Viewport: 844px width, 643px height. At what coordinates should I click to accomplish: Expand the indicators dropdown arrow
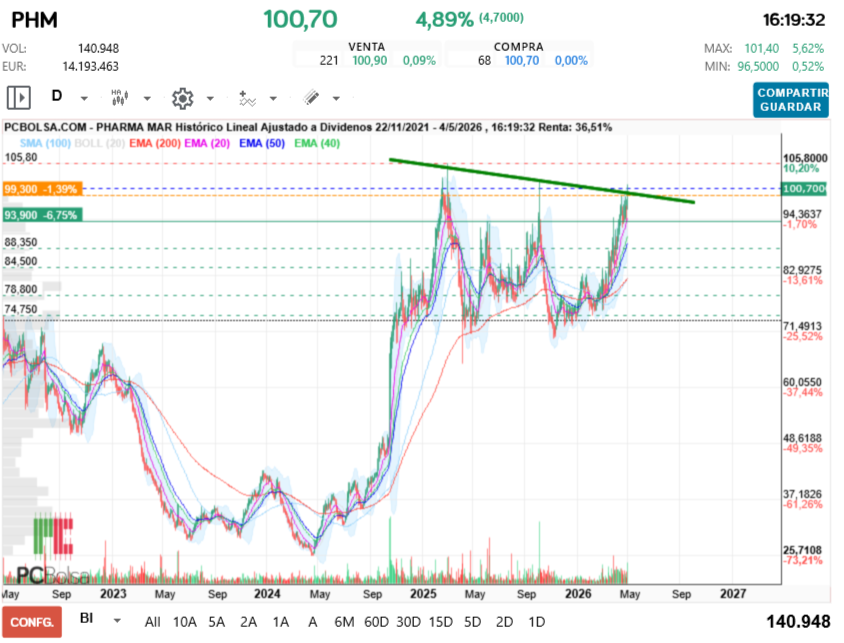click(273, 98)
